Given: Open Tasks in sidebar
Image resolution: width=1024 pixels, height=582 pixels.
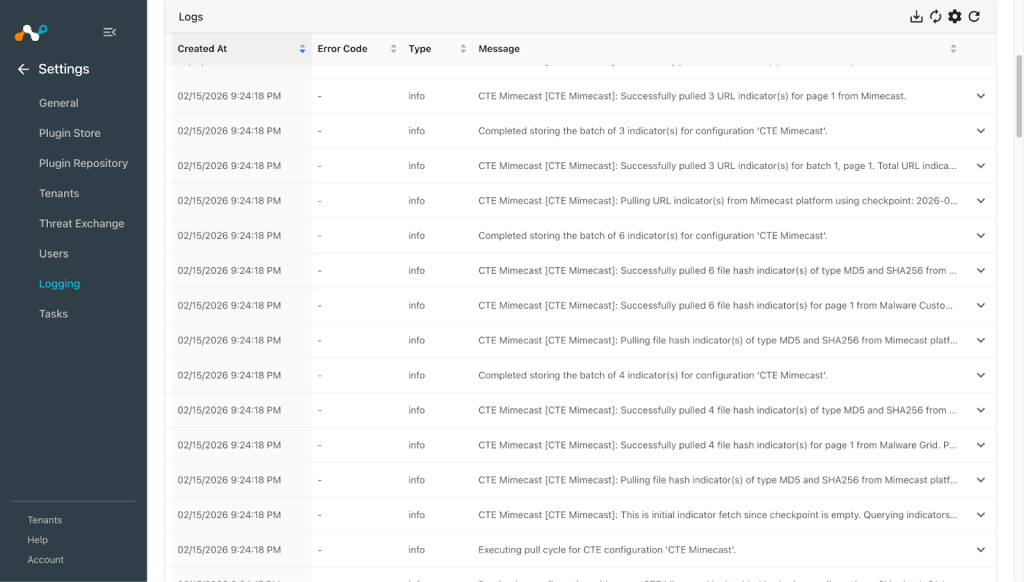Looking at the screenshot, I should tap(53, 314).
